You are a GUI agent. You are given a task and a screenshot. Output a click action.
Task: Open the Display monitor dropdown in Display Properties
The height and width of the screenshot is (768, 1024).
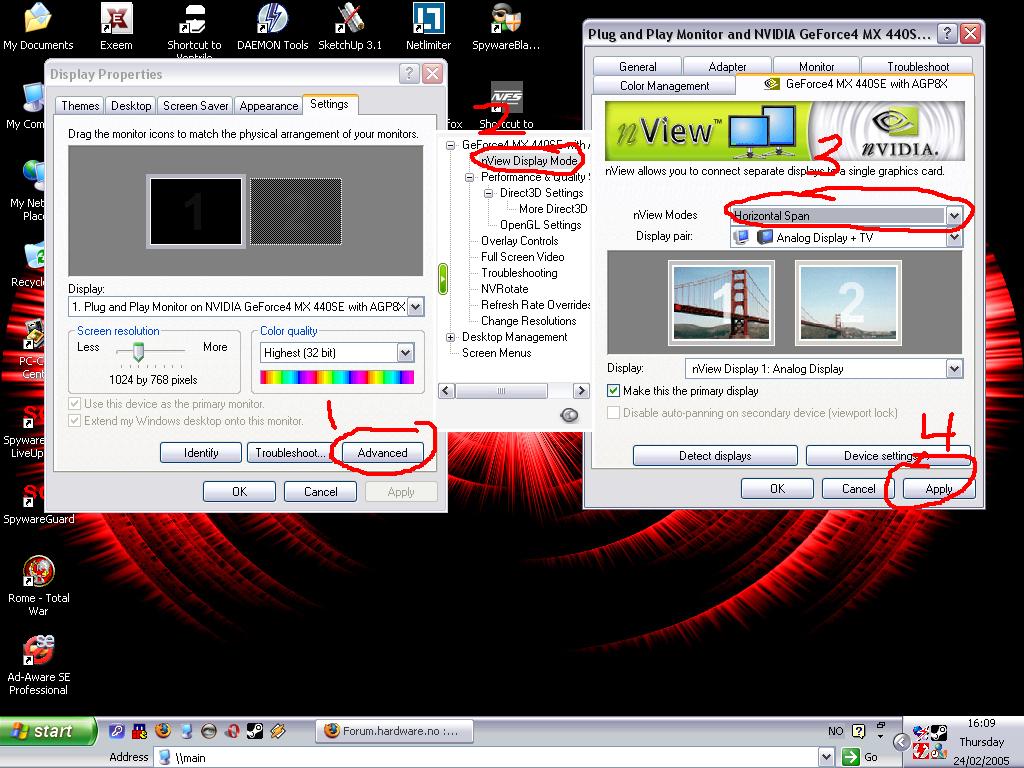(415, 306)
